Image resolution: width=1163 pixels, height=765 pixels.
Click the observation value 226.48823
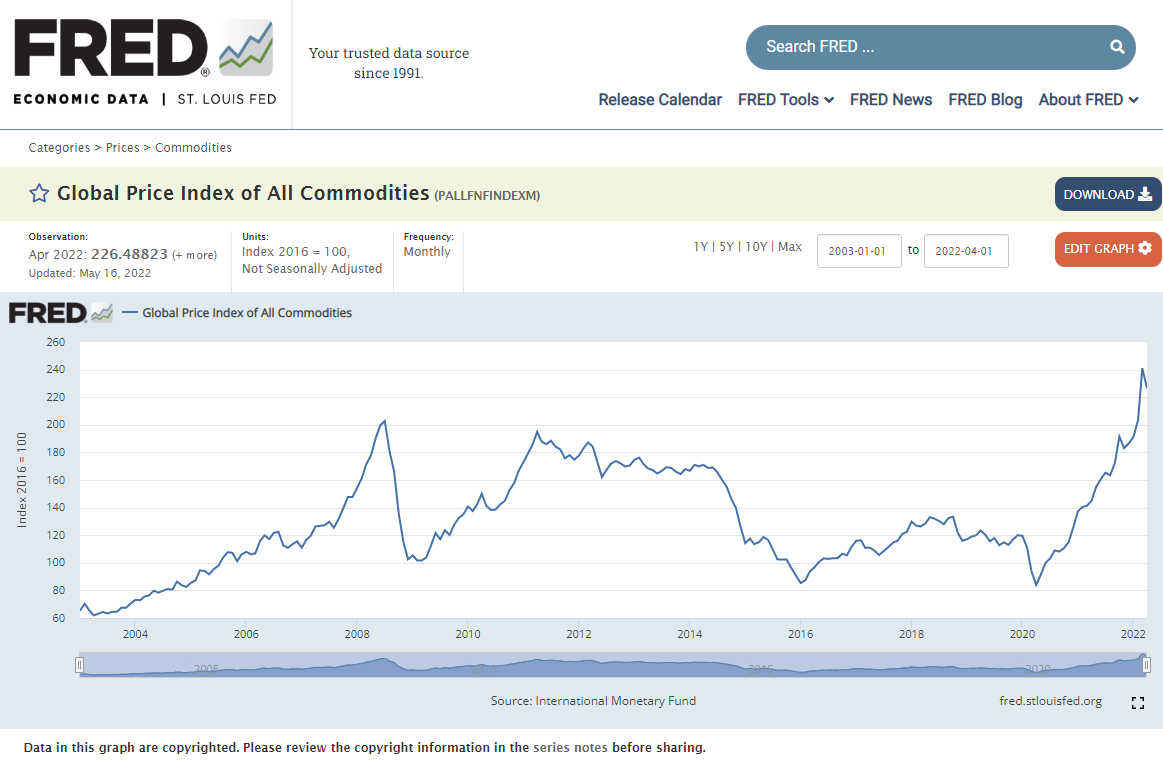[x=129, y=254]
